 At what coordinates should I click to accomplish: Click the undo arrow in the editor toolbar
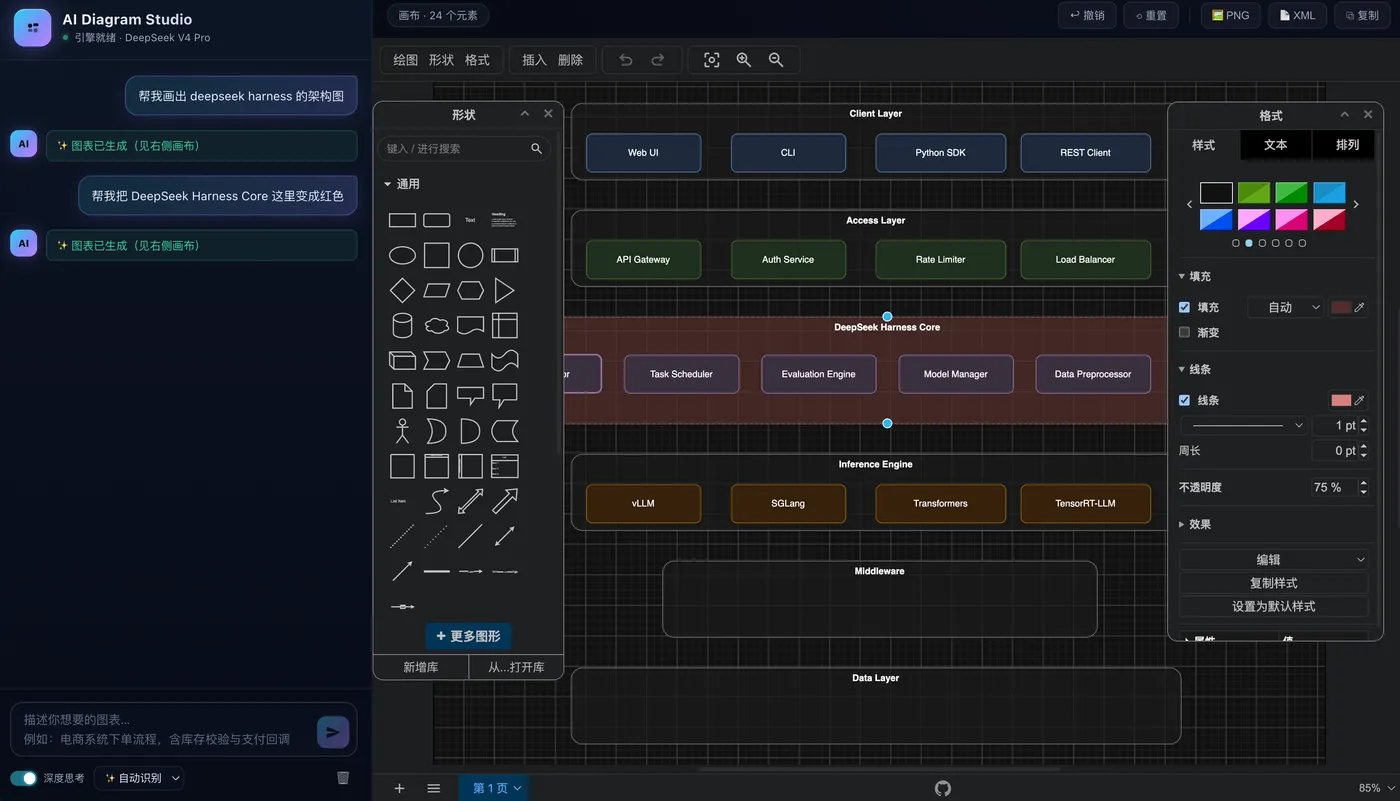626,60
